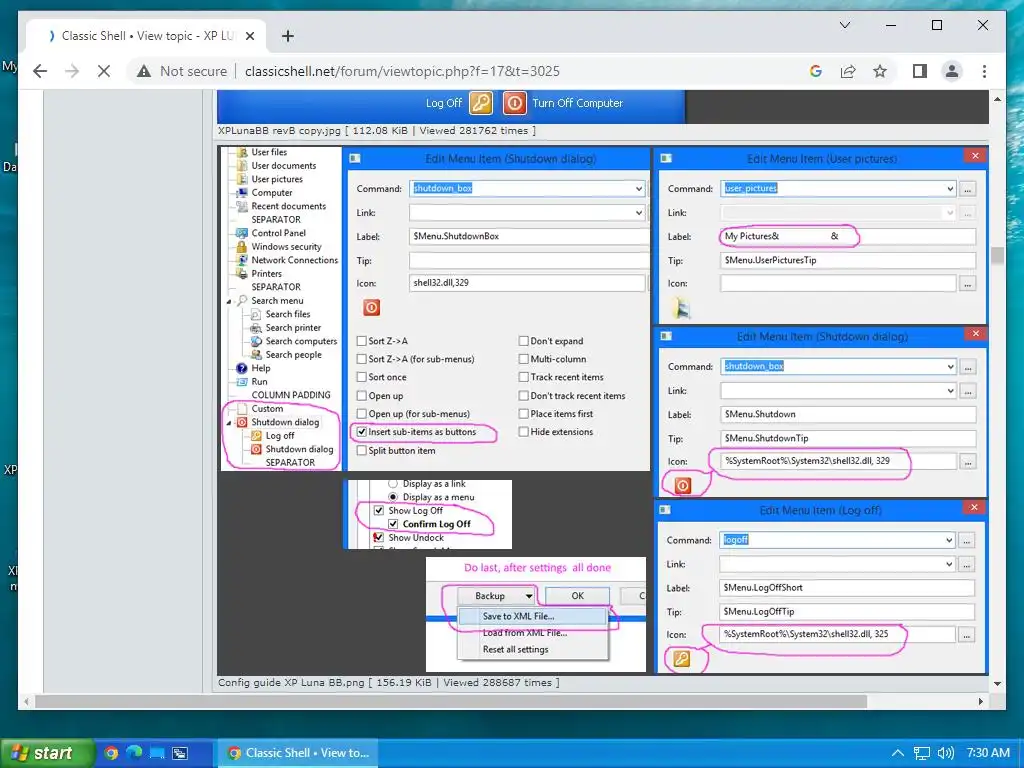Click the Control Panel tree icon
The width and height of the screenshot is (1024, 768).
click(241, 233)
